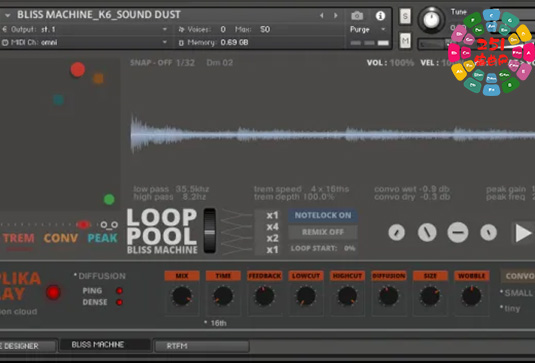
Task: Click the Dm 02 loop name
Action: tap(219, 63)
